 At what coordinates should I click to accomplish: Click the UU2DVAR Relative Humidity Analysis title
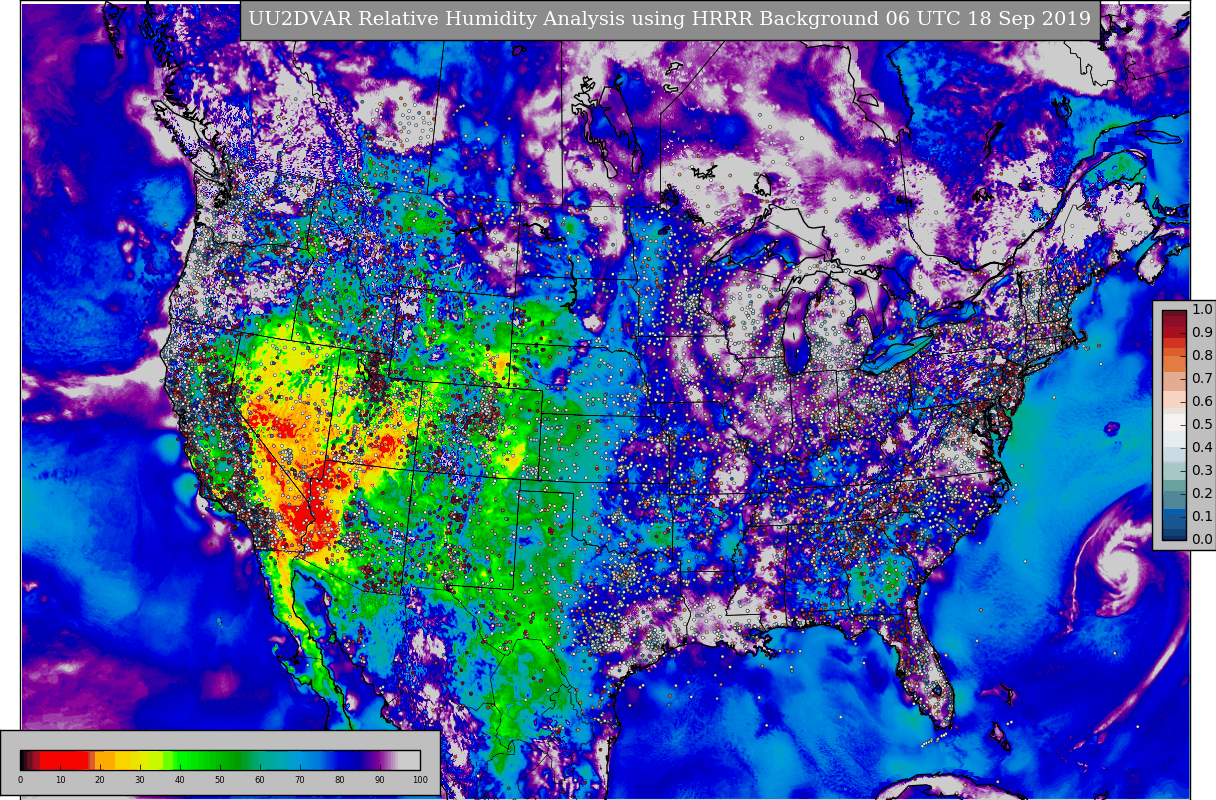670,19
